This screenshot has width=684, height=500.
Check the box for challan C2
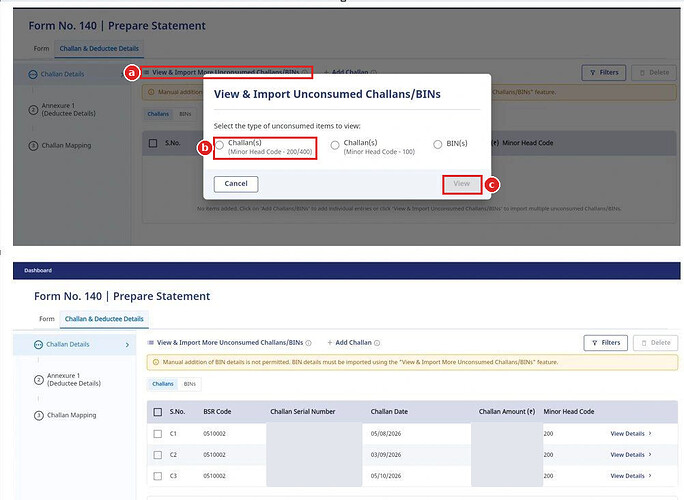tap(158, 455)
